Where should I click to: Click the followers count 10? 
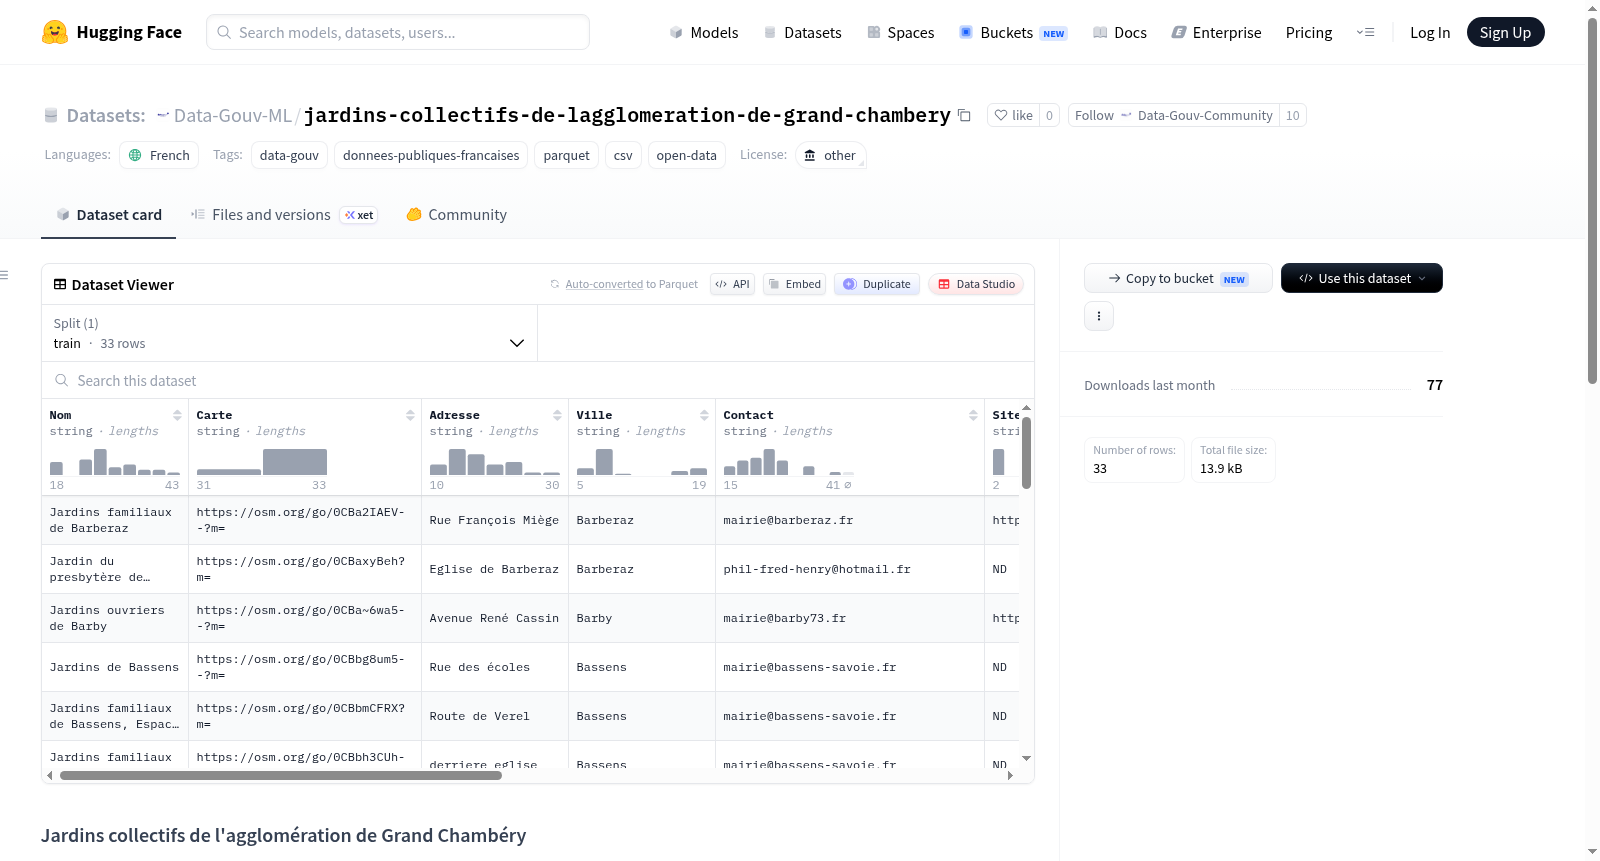pos(1293,115)
